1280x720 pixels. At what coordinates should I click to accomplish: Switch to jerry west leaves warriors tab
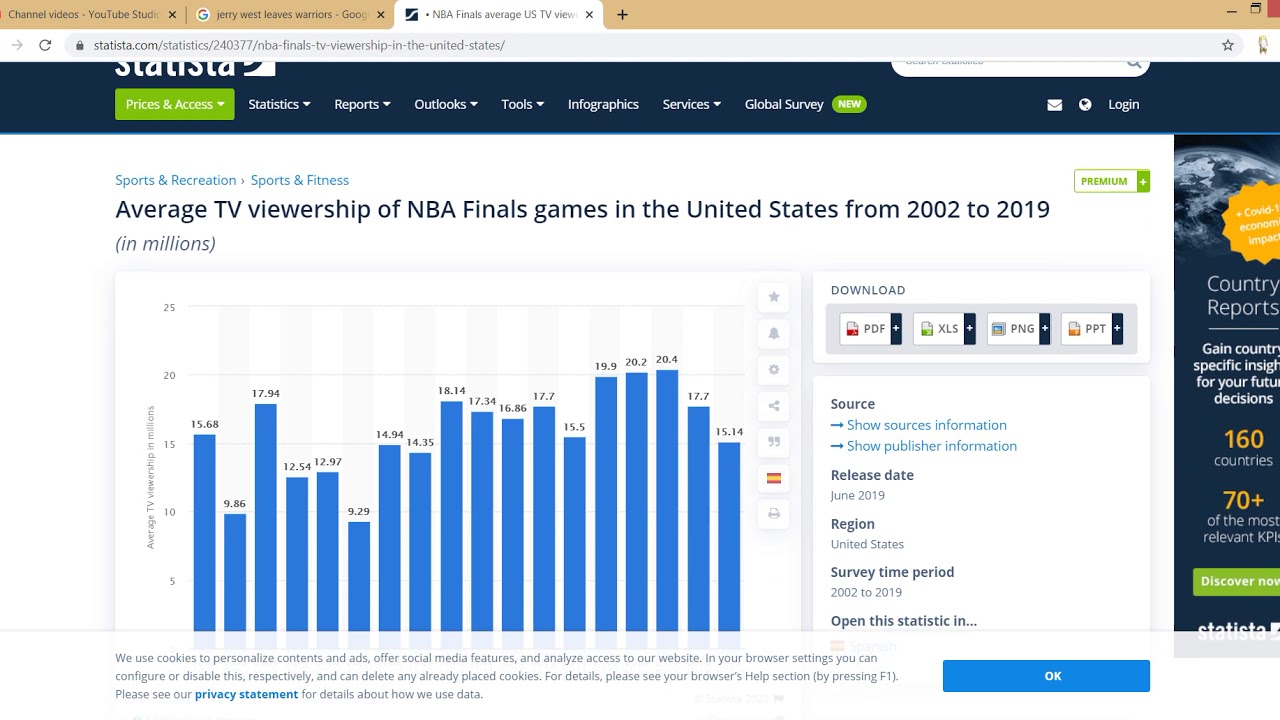tap(291, 15)
